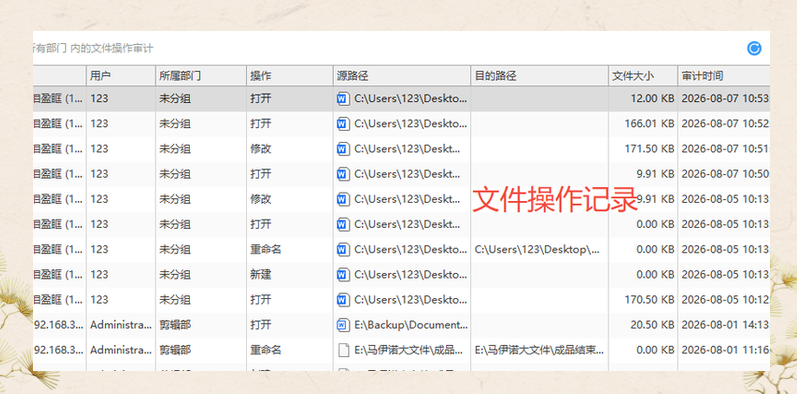Sort by the 用户 column header
The image size is (797, 394).
(121, 76)
